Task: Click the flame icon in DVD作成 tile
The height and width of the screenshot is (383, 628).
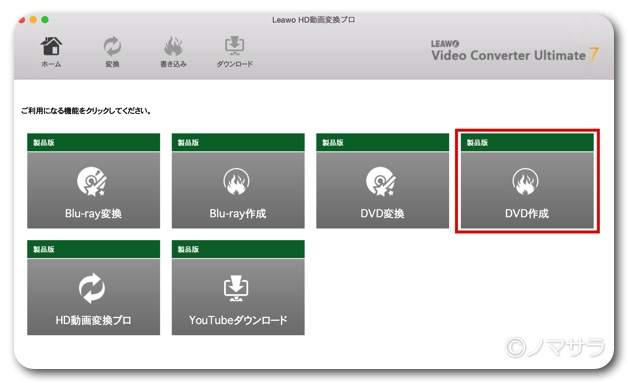Action: click(525, 181)
